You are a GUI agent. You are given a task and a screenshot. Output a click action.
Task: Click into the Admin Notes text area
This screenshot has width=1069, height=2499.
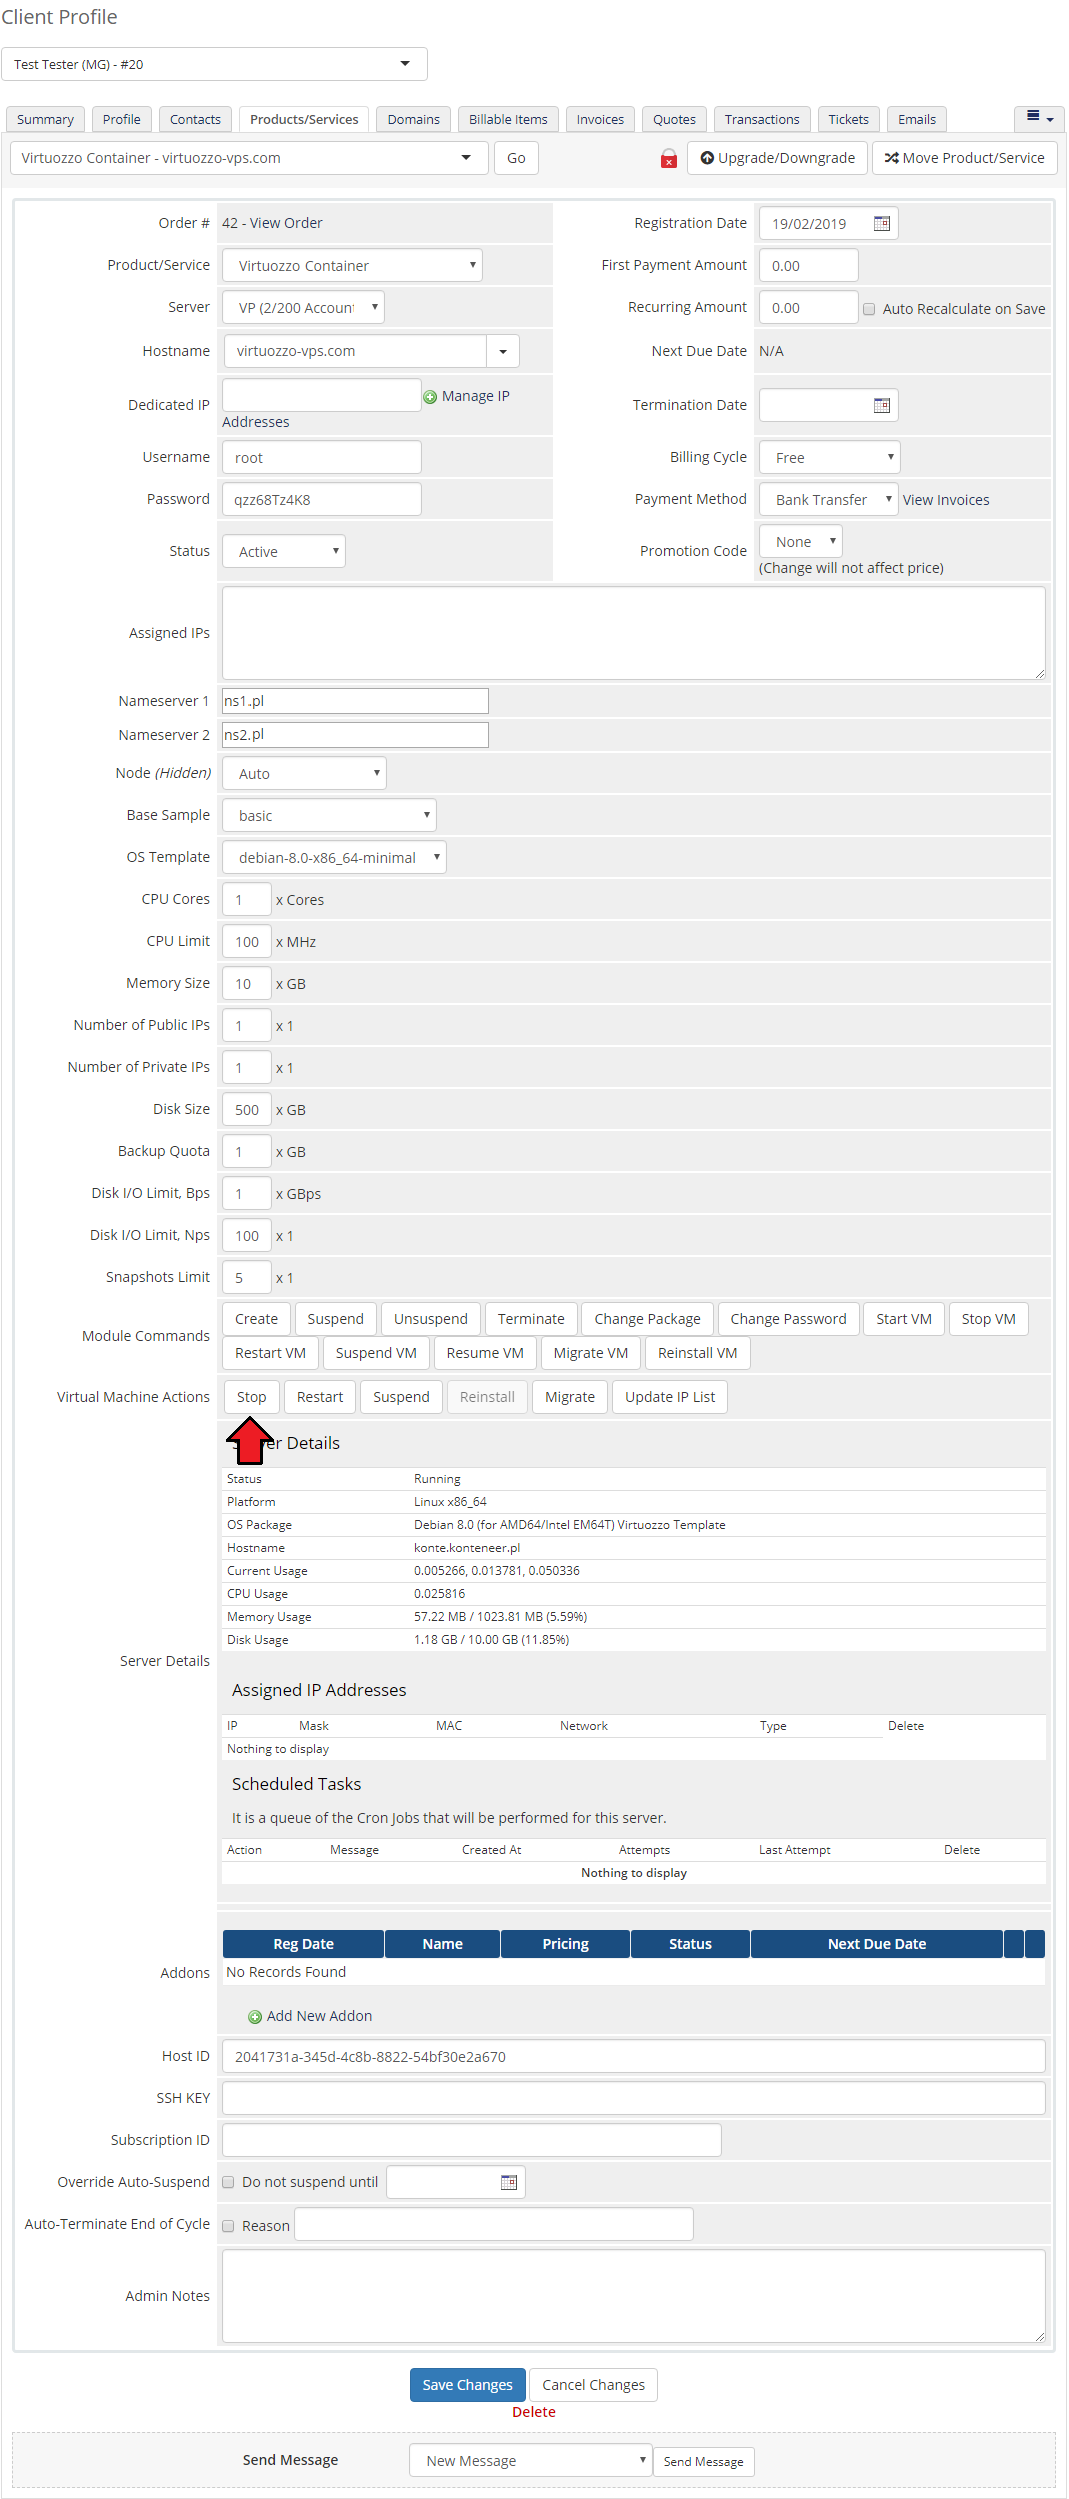coord(633,2296)
